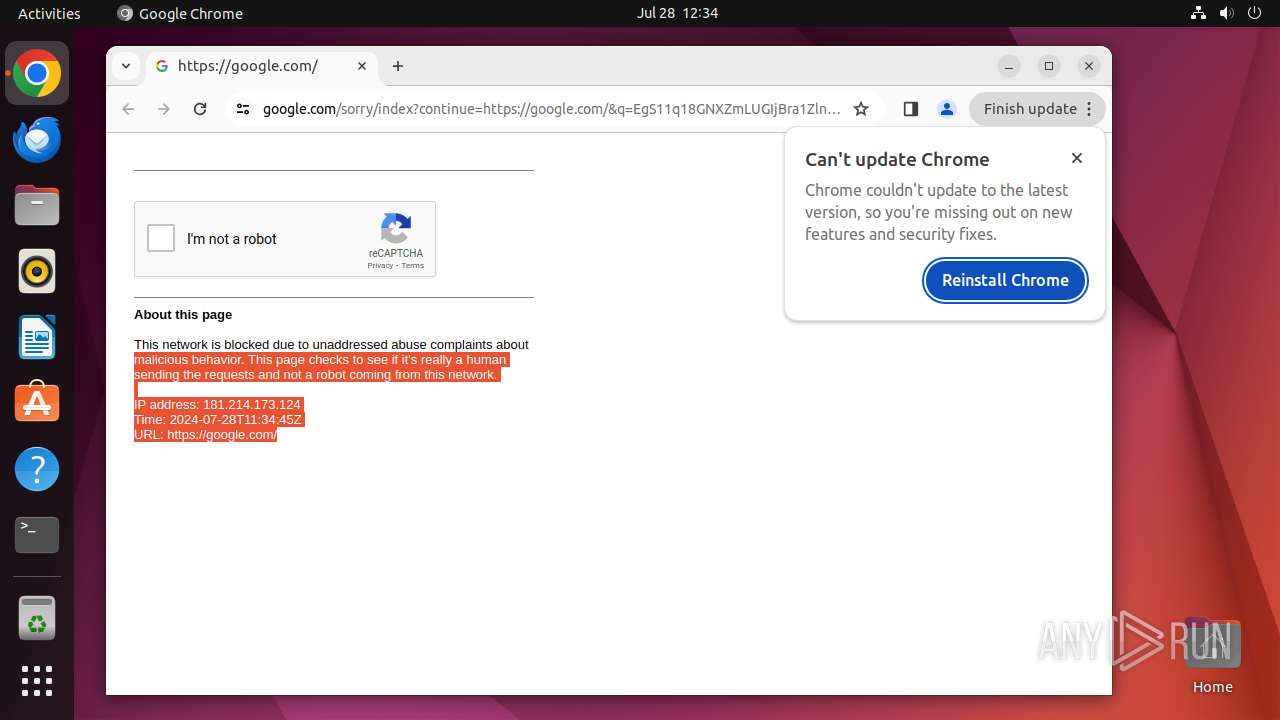This screenshot has width=1280, height=720.
Task: Launch LibreOffice Writer from the dock
Action: (x=37, y=337)
